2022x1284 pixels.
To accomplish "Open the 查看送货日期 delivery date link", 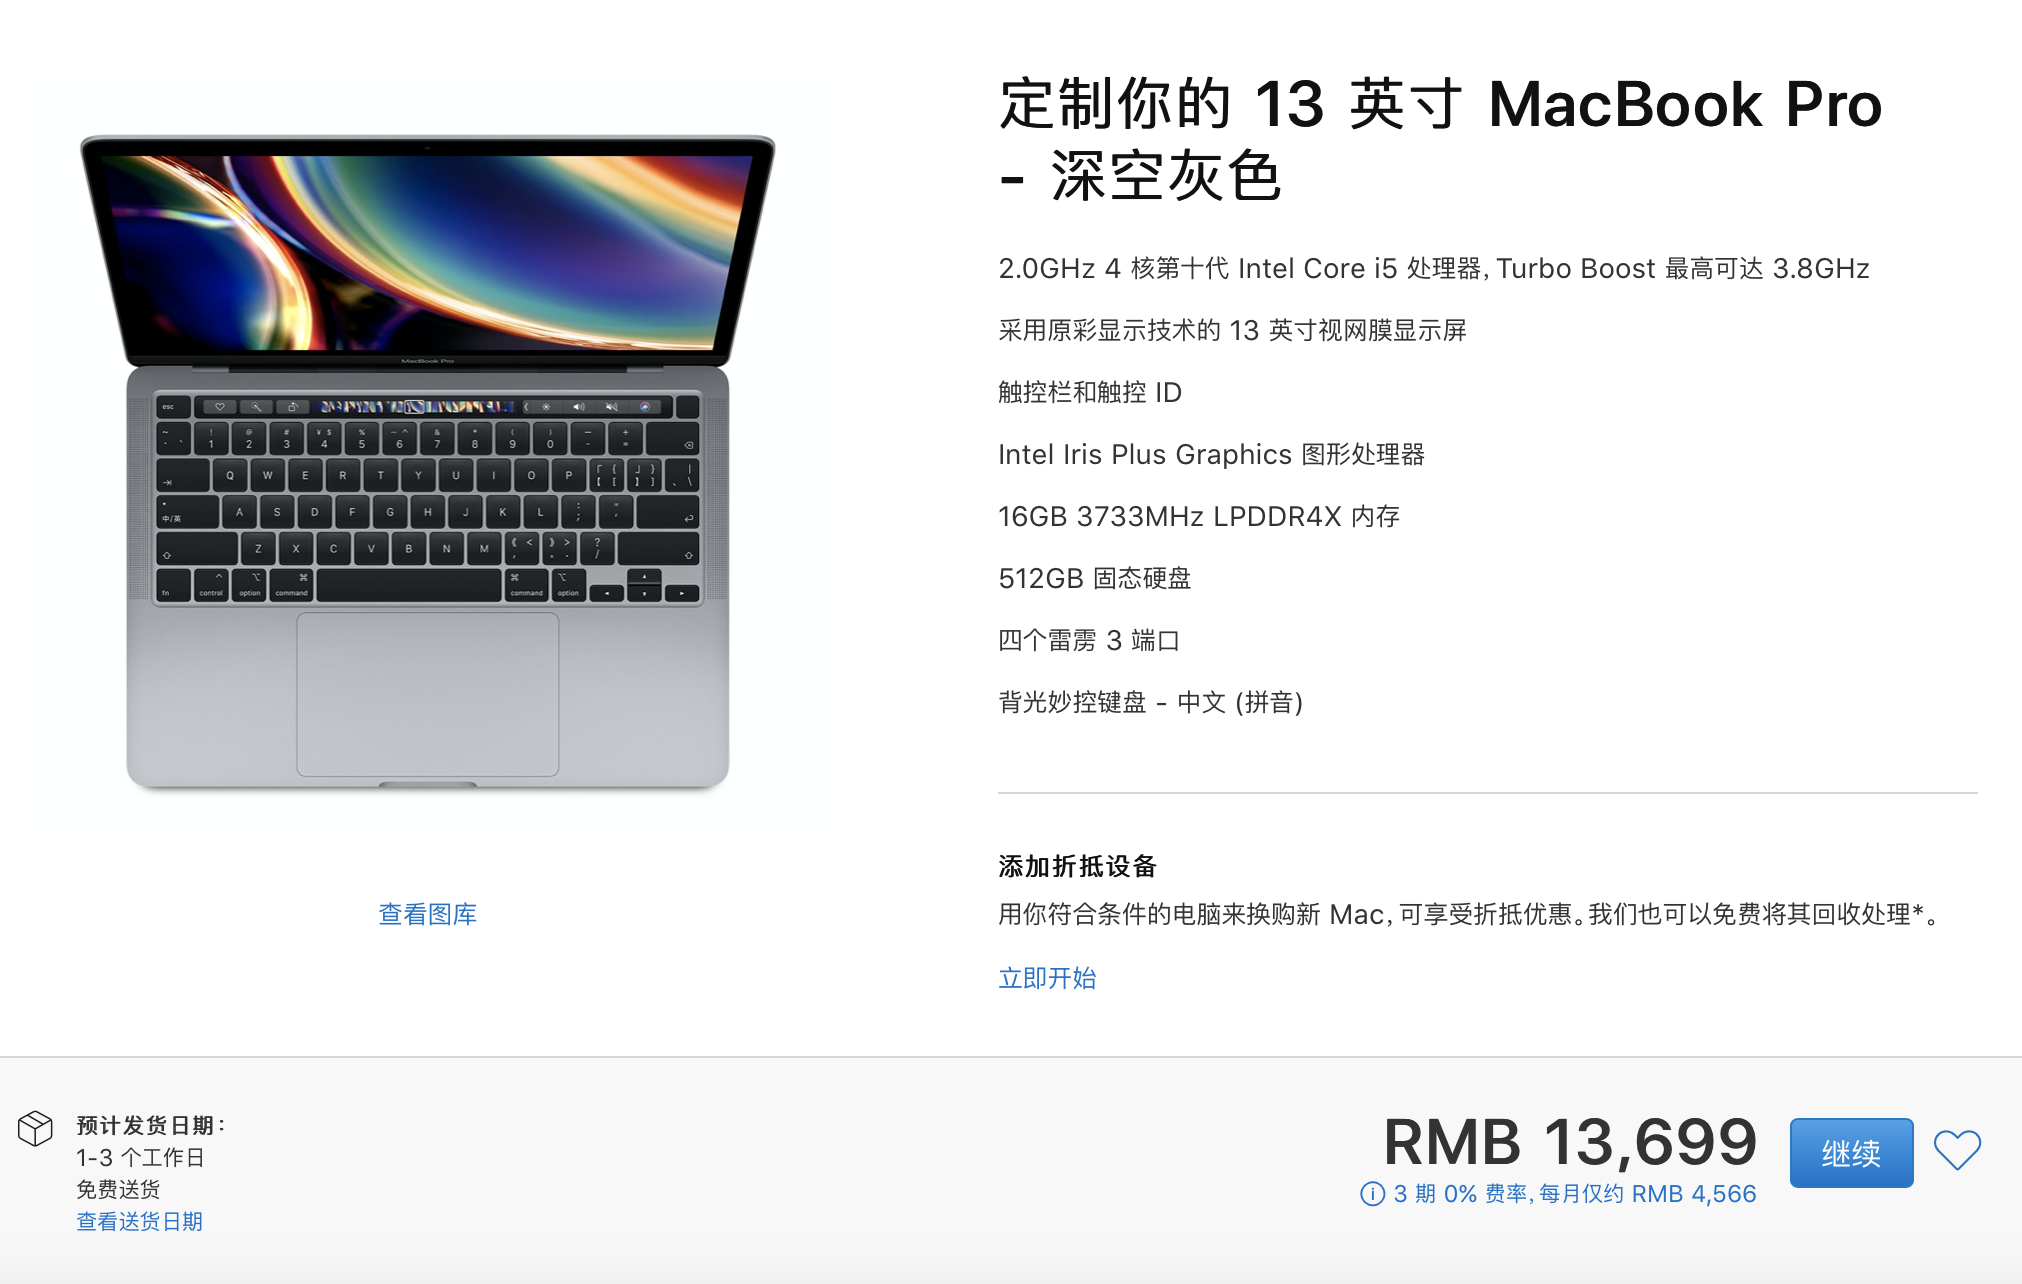I will (140, 1221).
